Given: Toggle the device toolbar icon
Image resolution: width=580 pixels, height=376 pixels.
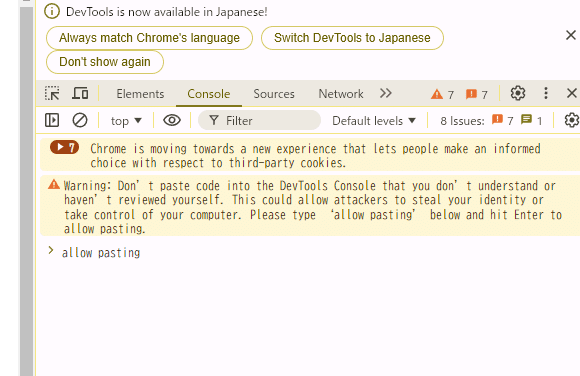Looking at the screenshot, I should click(80, 93).
